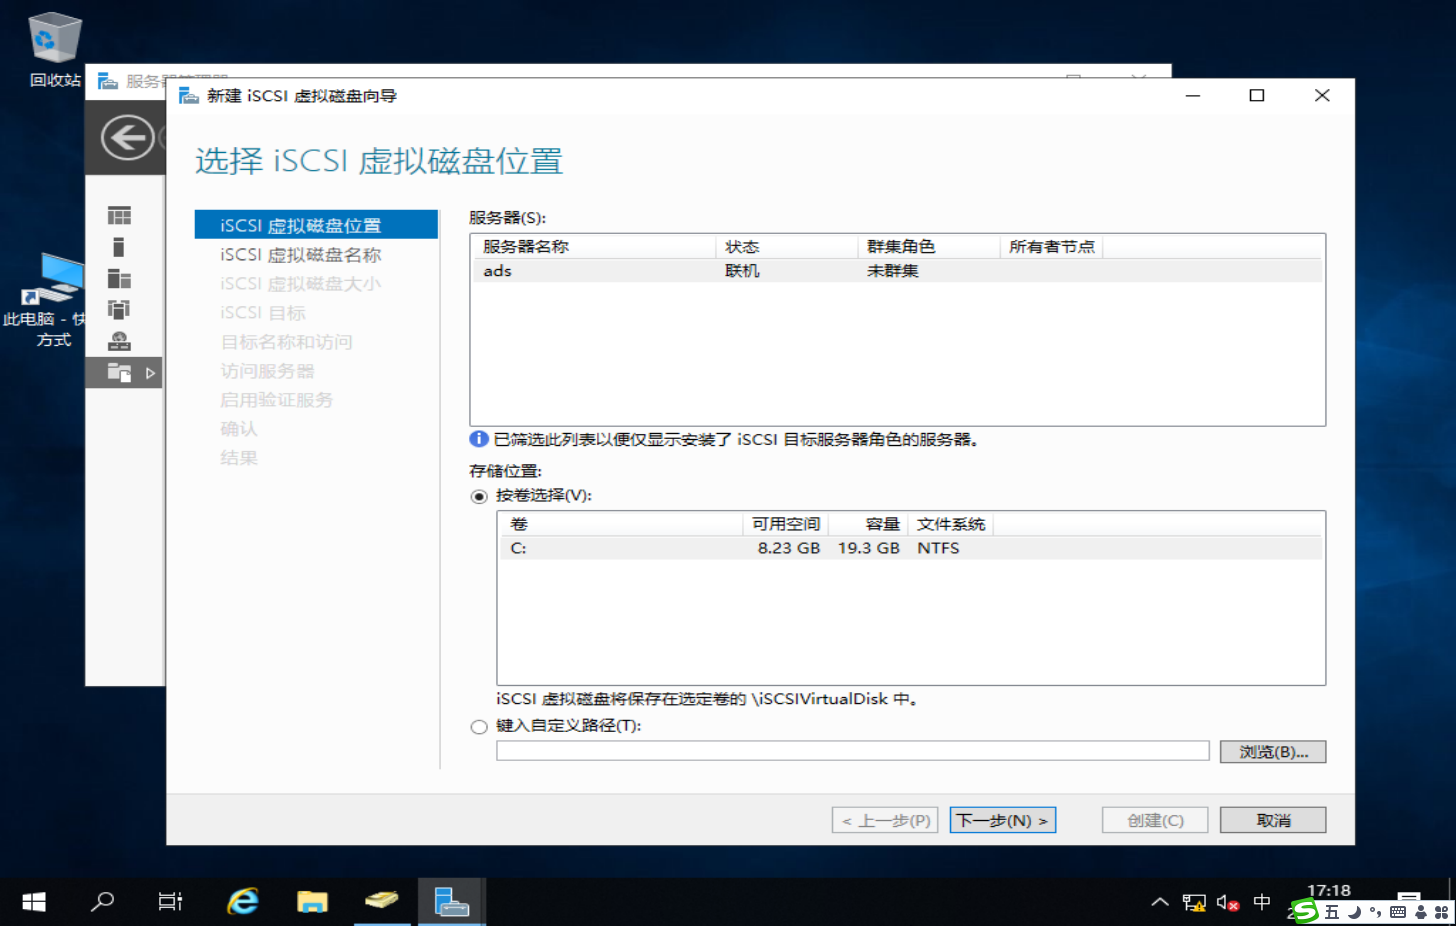Image resolution: width=1456 pixels, height=926 pixels.
Task: Open File Explorer from the taskbar
Action: [312, 900]
